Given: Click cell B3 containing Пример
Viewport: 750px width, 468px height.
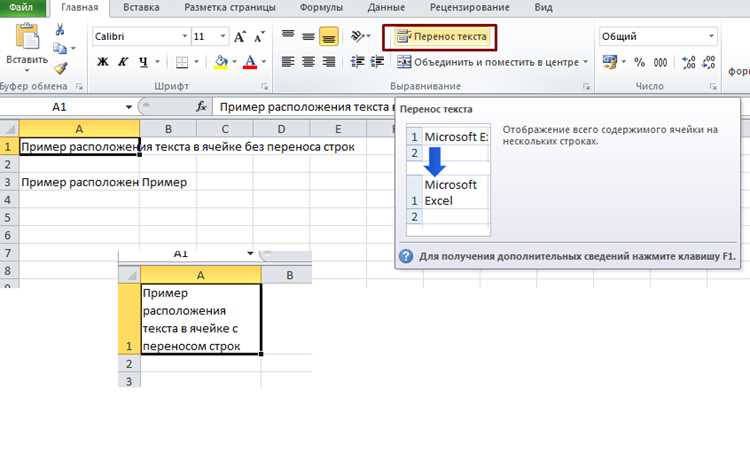Looking at the screenshot, I should pyautogui.click(x=168, y=182).
